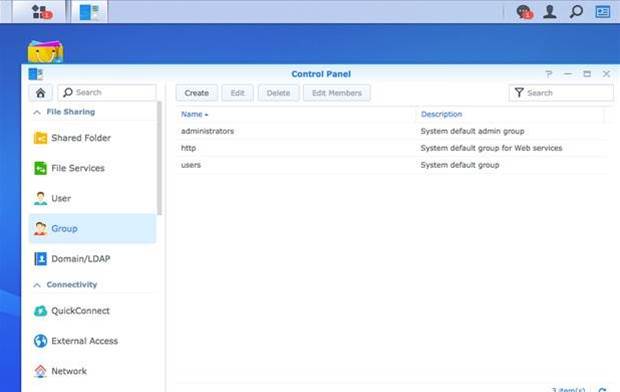This screenshot has height=392, width=620.
Task: Open the widgets panel icon
Action: 603,12
